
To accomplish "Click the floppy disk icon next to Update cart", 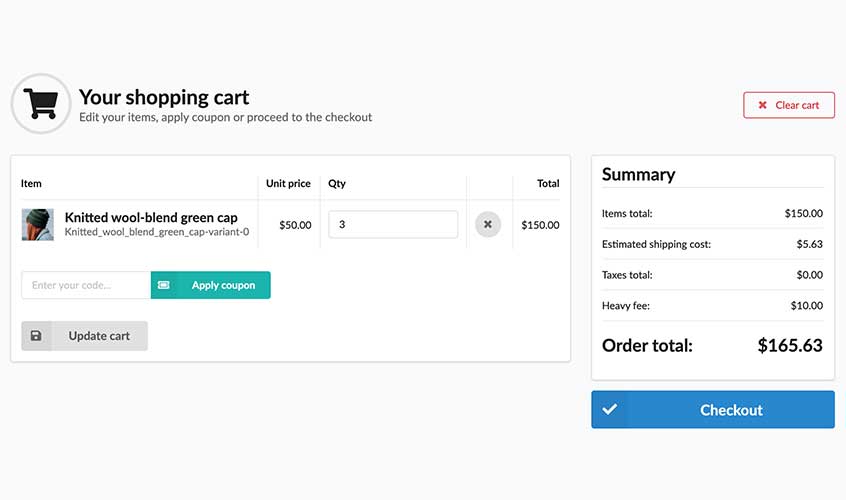I will point(37,336).
